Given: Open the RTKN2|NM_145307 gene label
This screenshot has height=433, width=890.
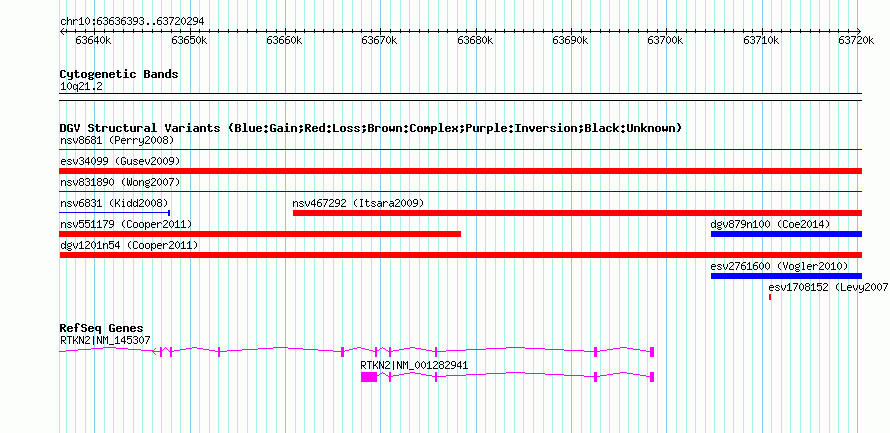Looking at the screenshot, I should 105,340.
